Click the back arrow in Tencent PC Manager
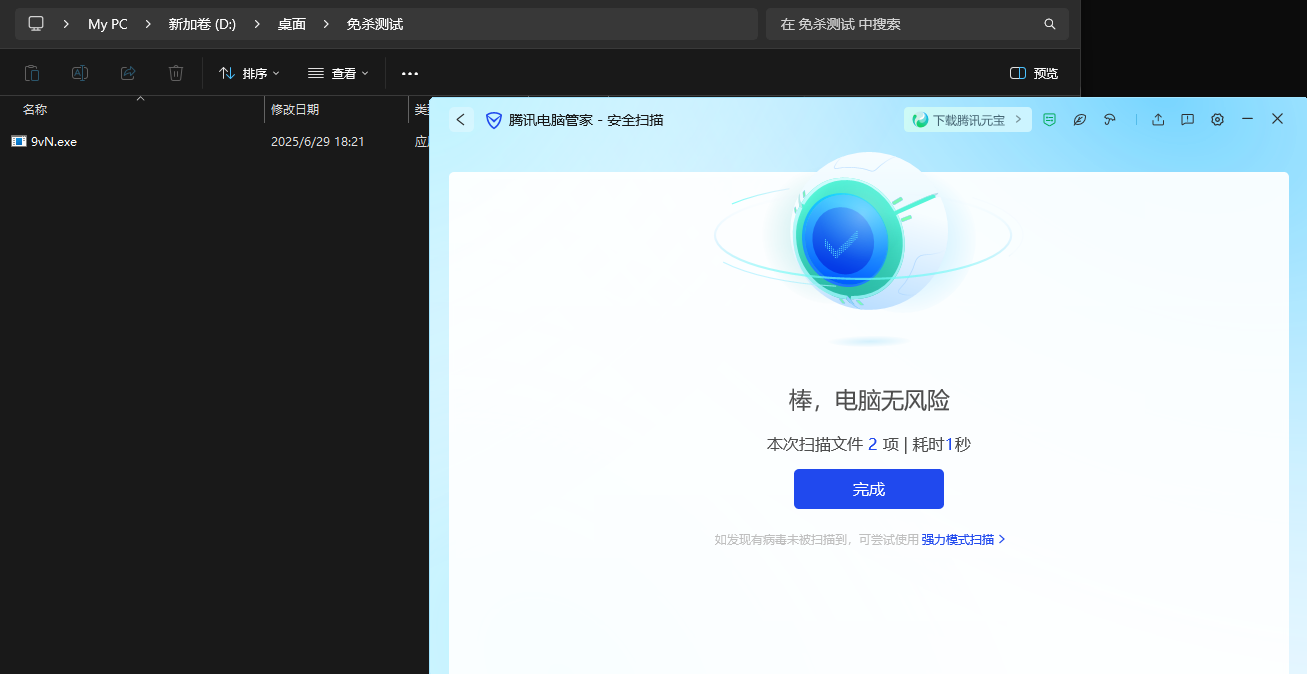The height and width of the screenshot is (674, 1307). pyautogui.click(x=461, y=120)
